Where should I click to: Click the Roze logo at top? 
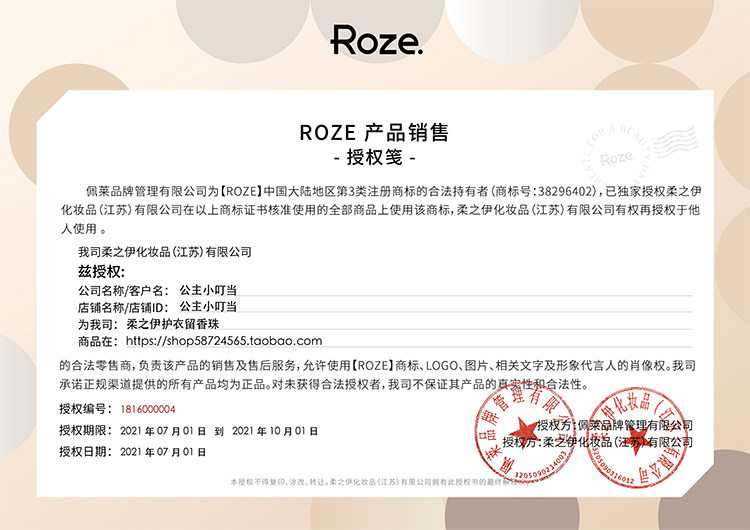[x=376, y=40]
